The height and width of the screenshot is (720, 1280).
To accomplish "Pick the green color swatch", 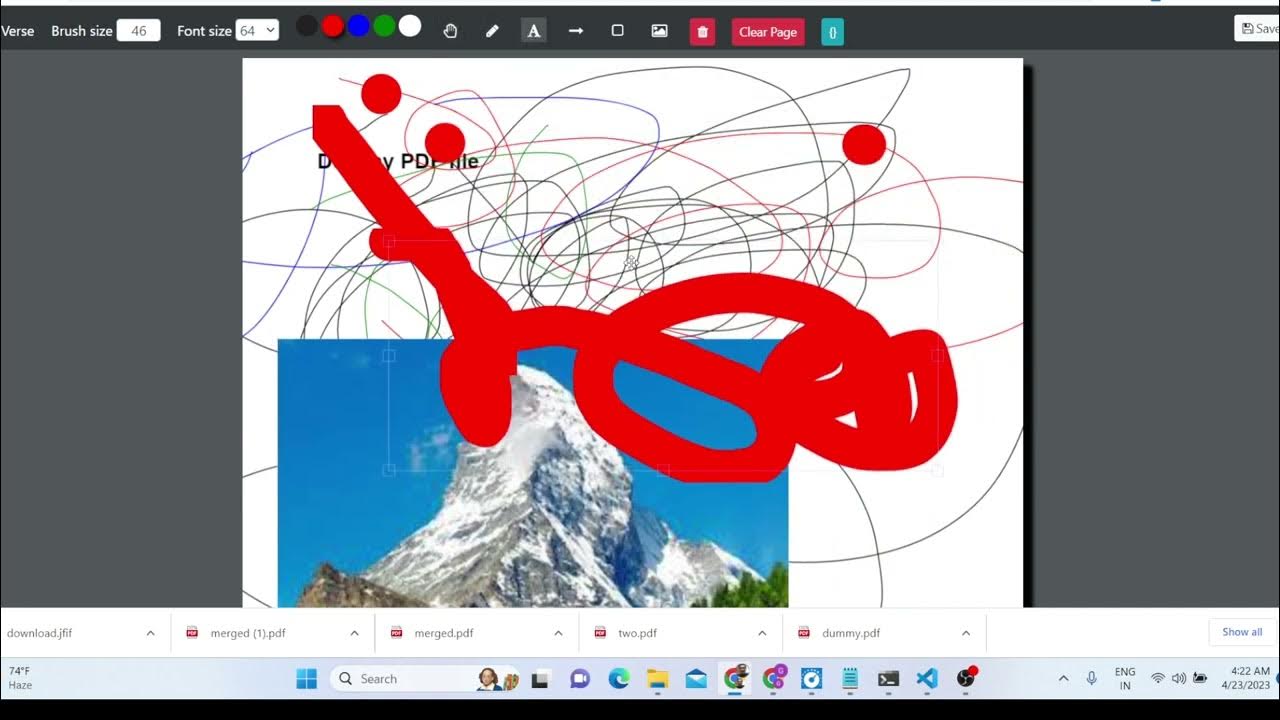I will 384,27.
